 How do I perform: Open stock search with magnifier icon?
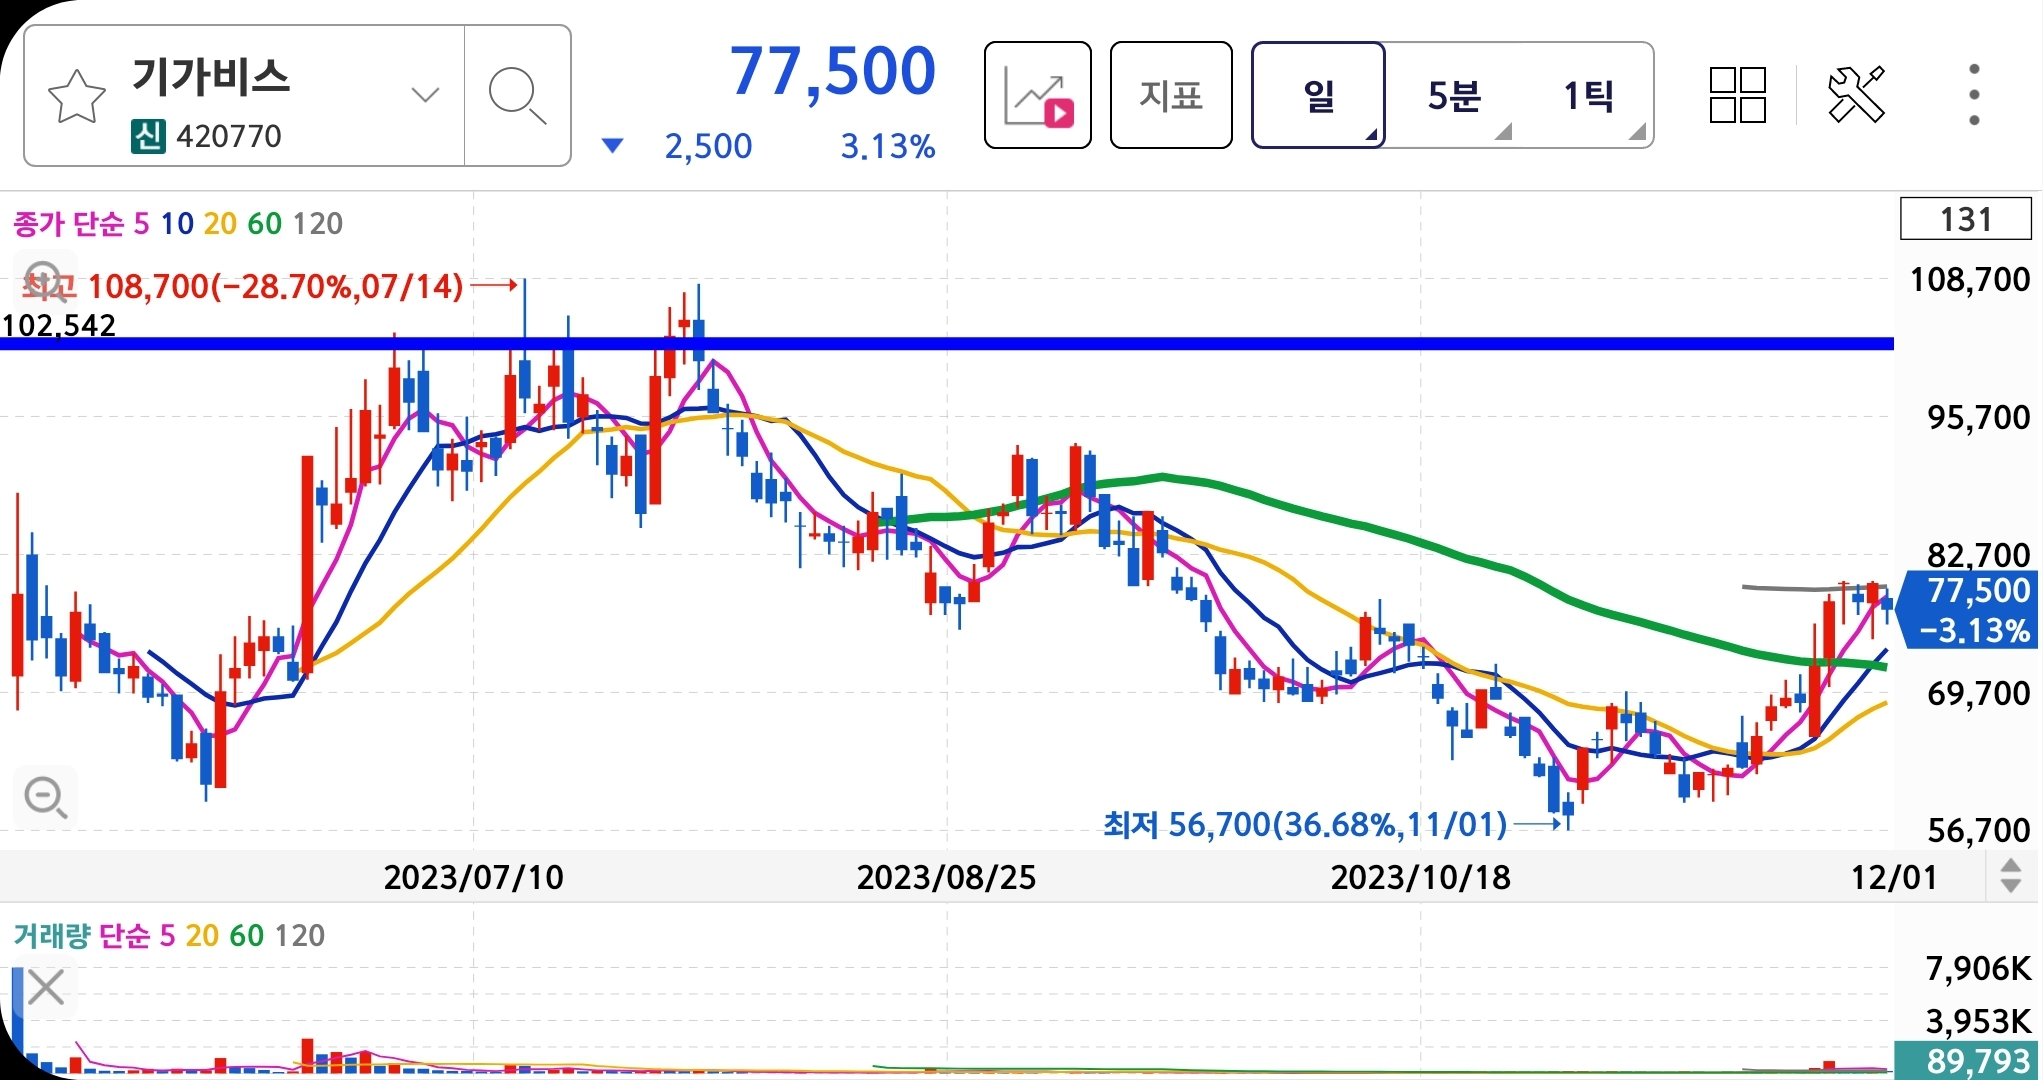517,97
